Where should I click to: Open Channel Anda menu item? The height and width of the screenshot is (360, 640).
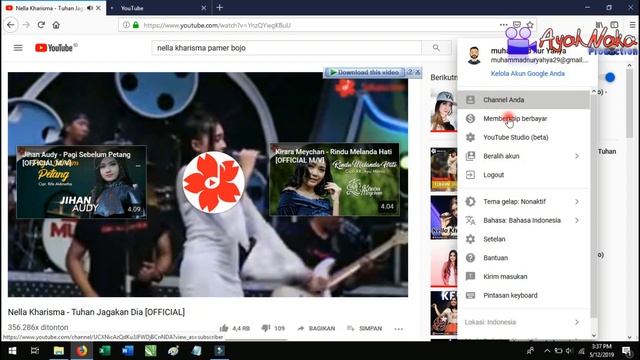(524, 100)
